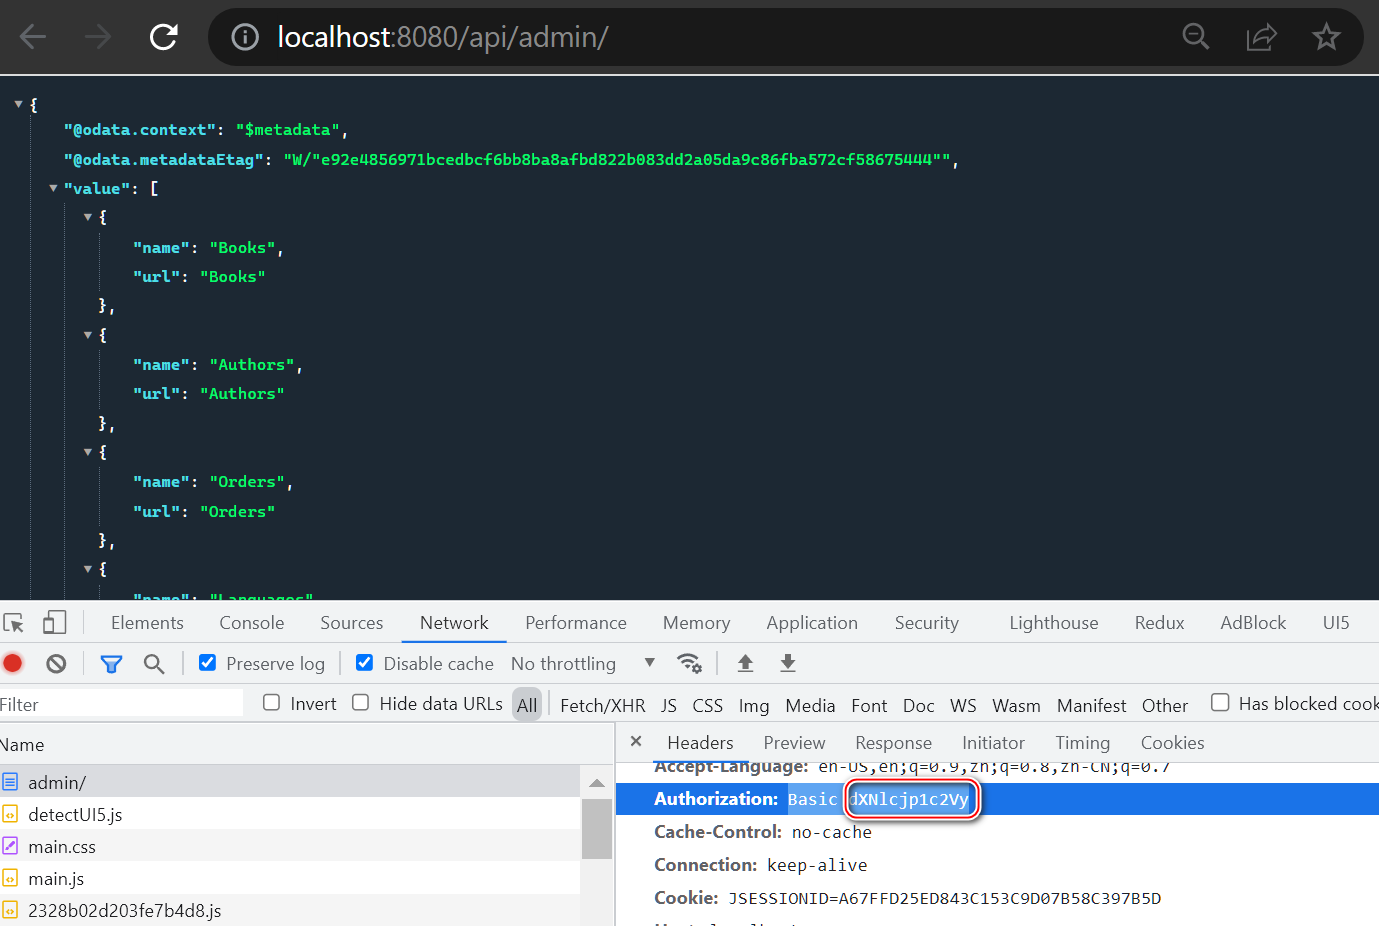Image resolution: width=1379 pixels, height=926 pixels.
Task: Open the Console panel tab
Action: click(252, 623)
